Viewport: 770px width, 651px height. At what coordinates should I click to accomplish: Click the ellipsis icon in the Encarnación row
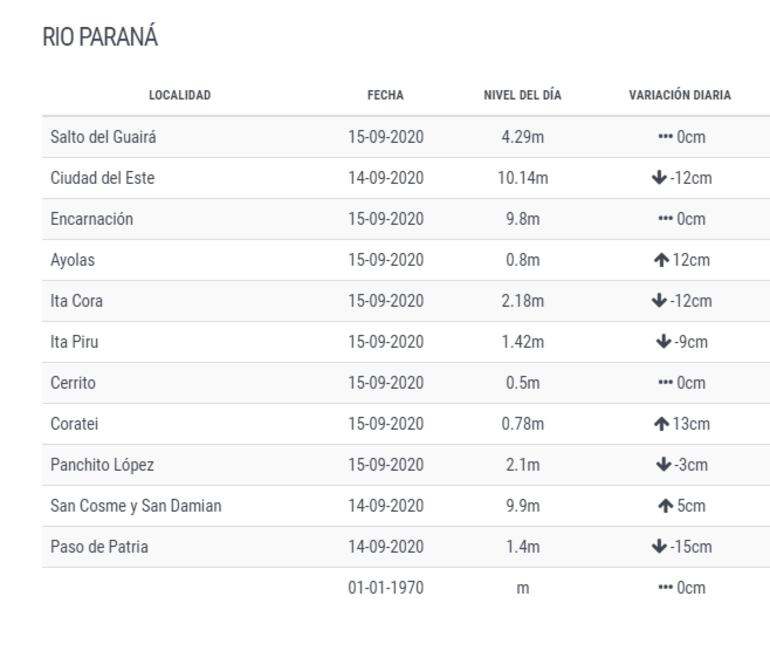664,219
